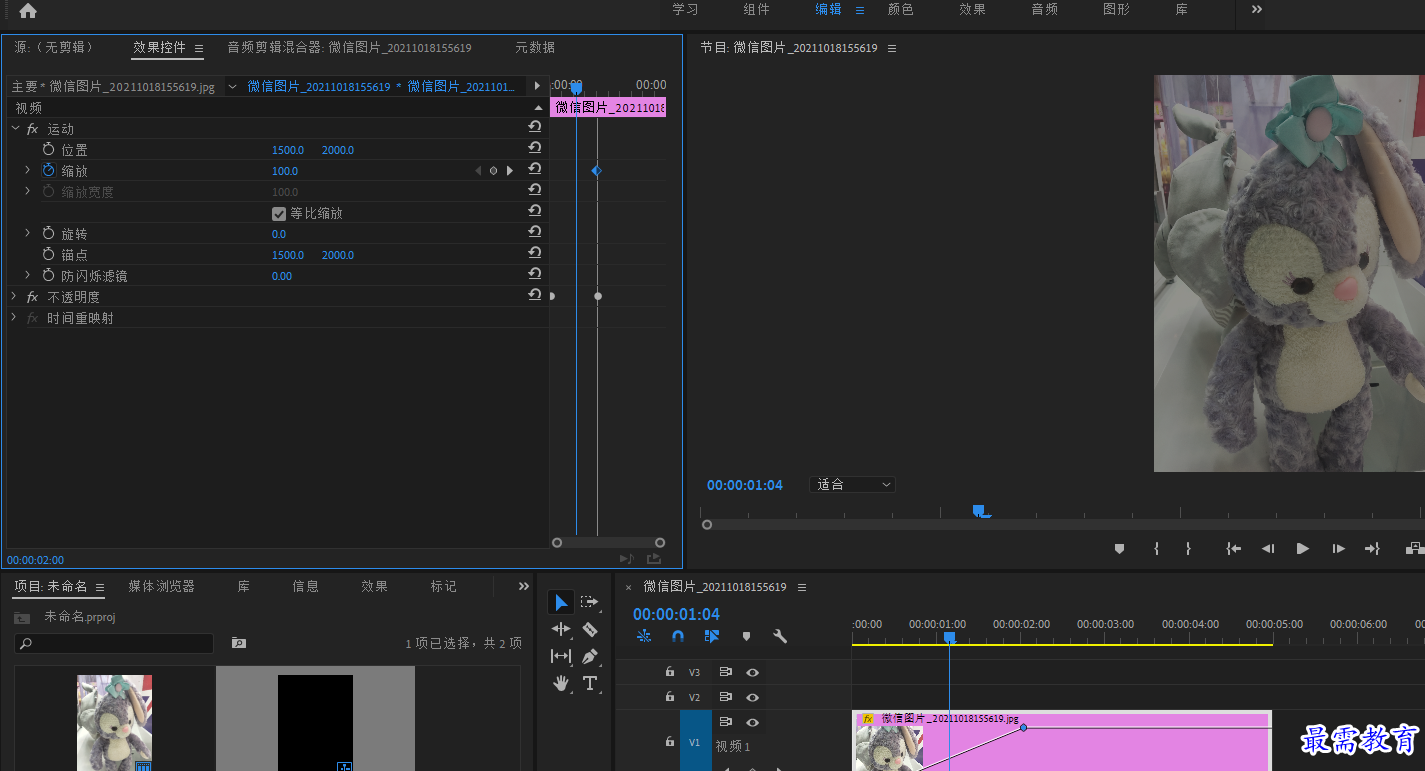Expand the 缩放 property
The height and width of the screenshot is (771, 1425).
click(28, 170)
